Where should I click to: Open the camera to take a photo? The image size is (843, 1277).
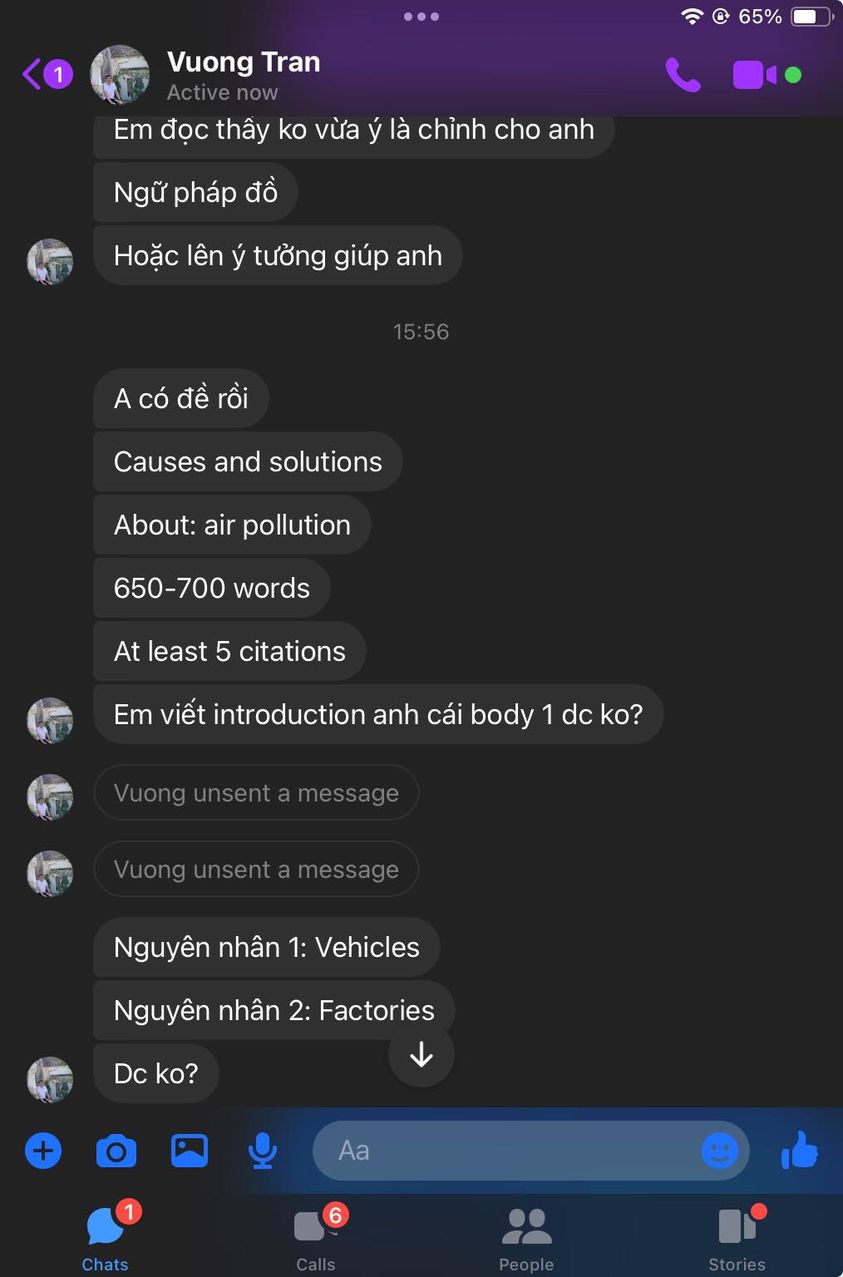pos(116,1151)
